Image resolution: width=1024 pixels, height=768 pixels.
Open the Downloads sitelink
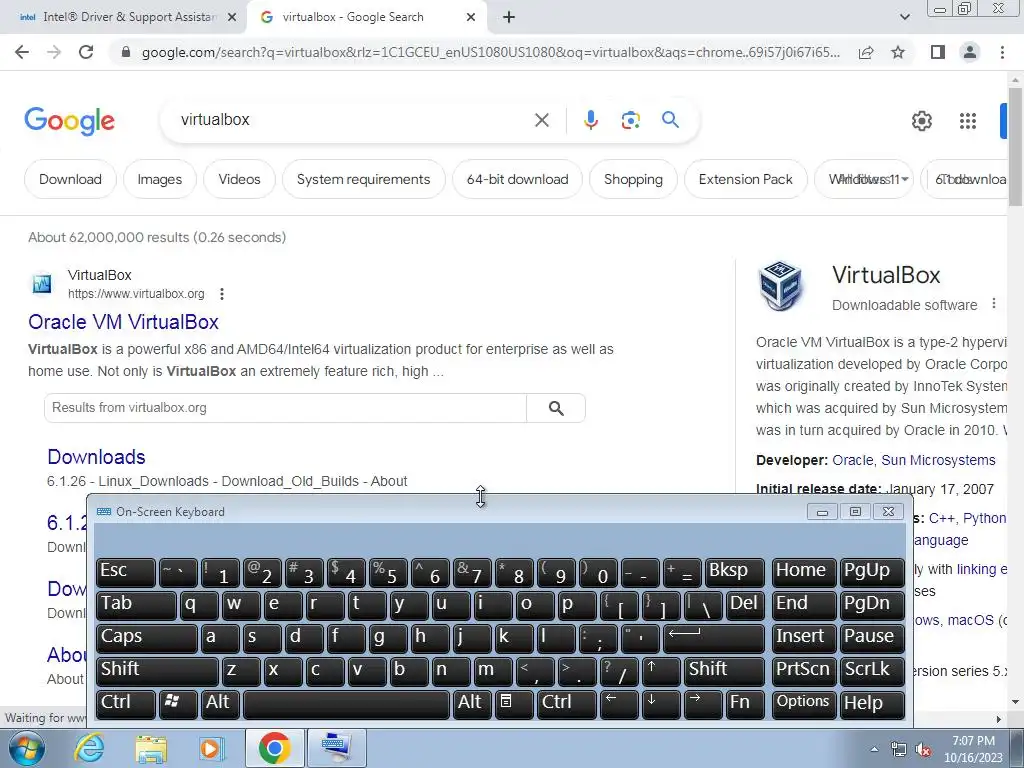[96, 457]
